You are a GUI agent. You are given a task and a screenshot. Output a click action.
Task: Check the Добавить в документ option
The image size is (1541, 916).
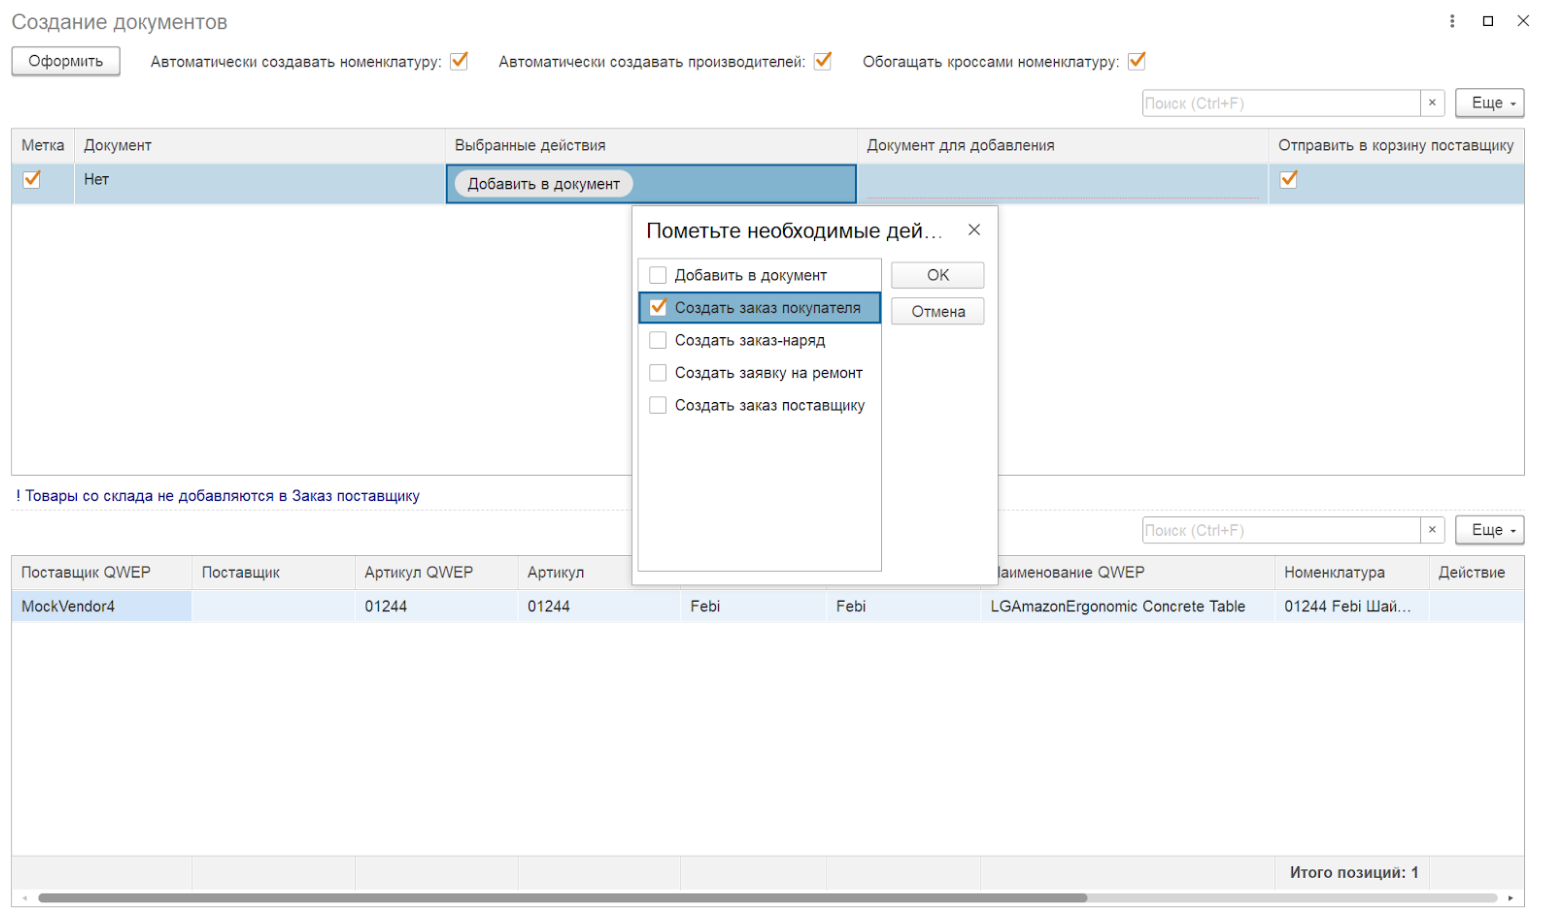658,275
